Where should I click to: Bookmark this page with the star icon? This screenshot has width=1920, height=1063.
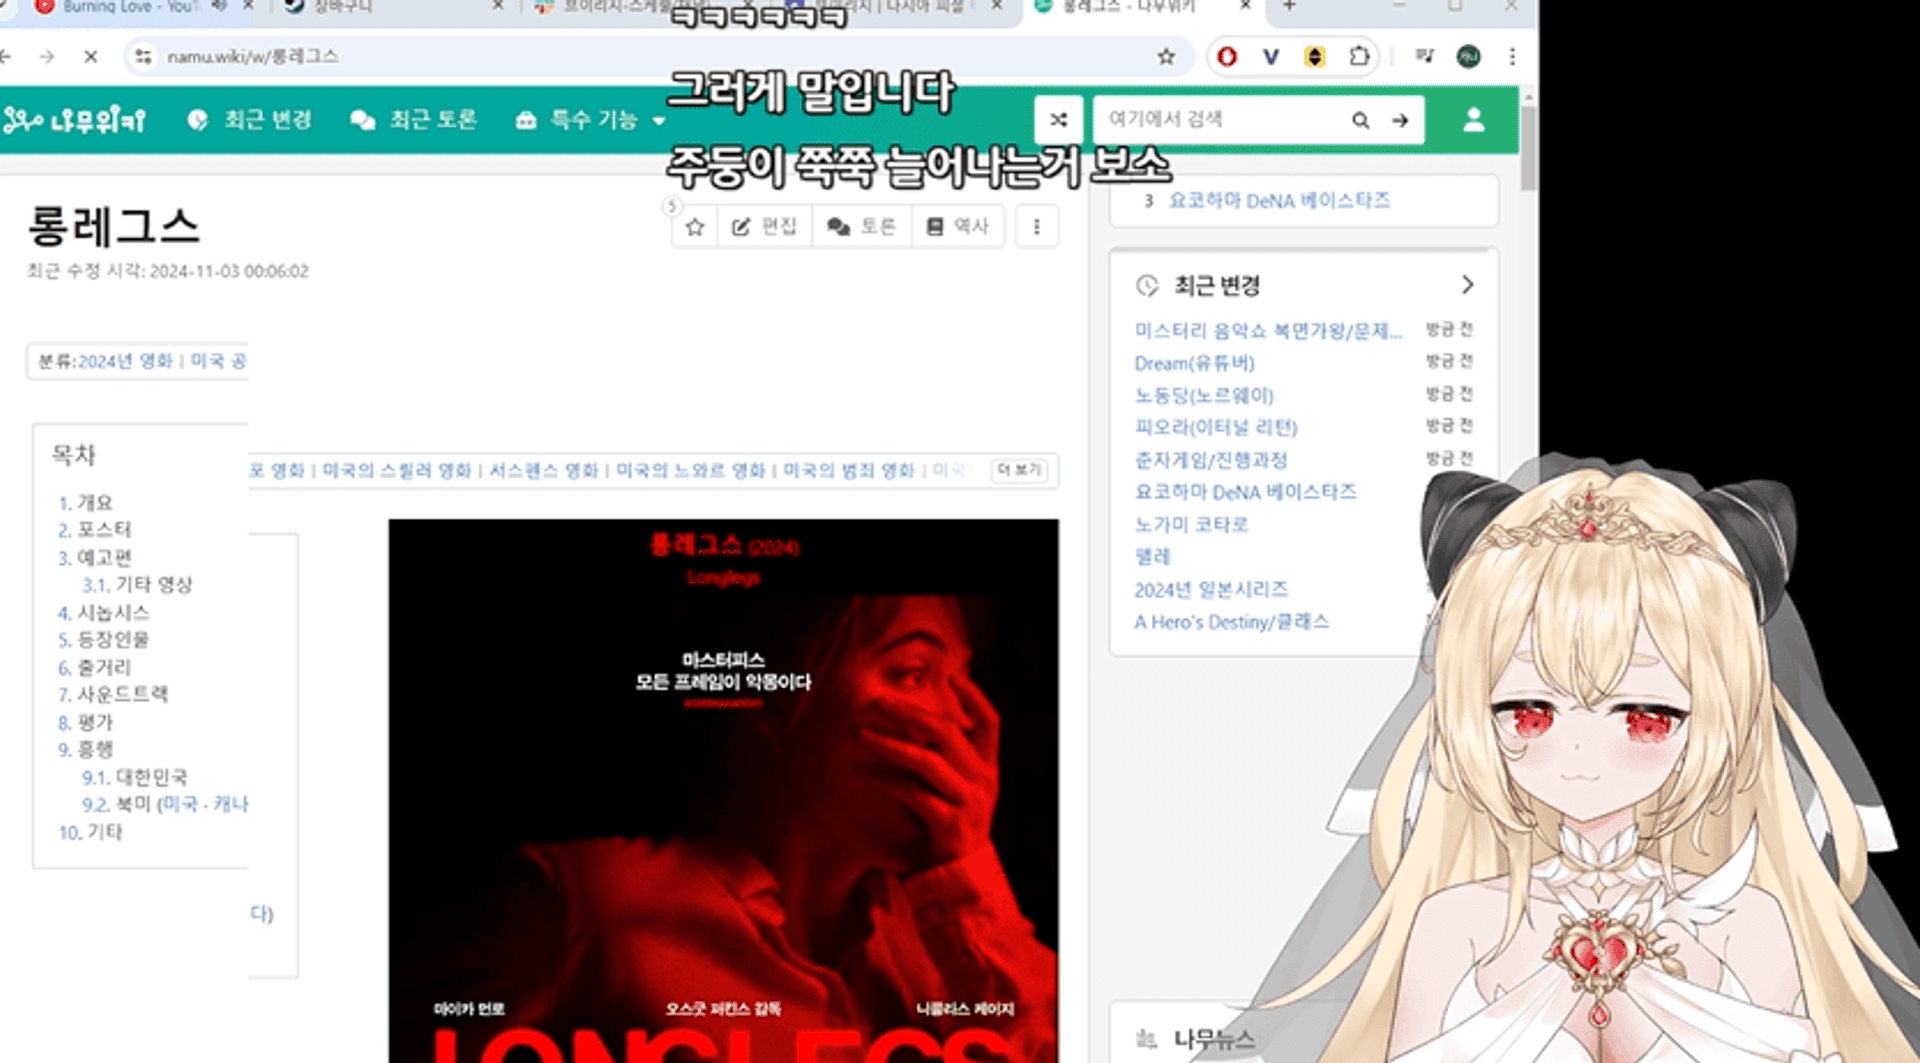1166,57
